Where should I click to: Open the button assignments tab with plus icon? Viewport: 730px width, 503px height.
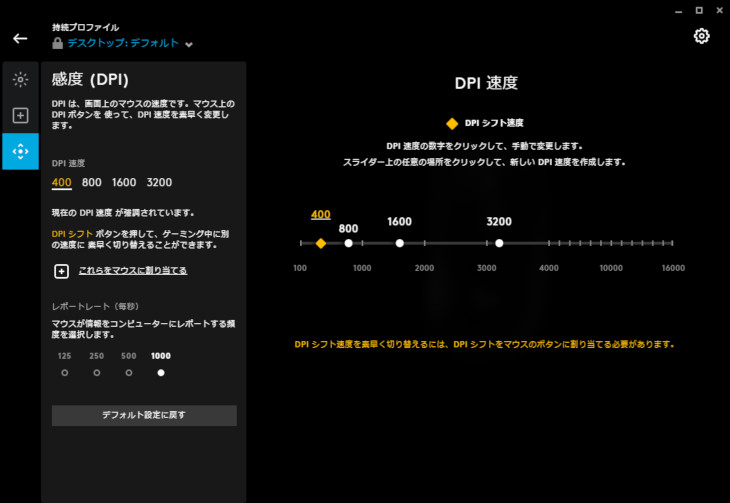coord(20,116)
